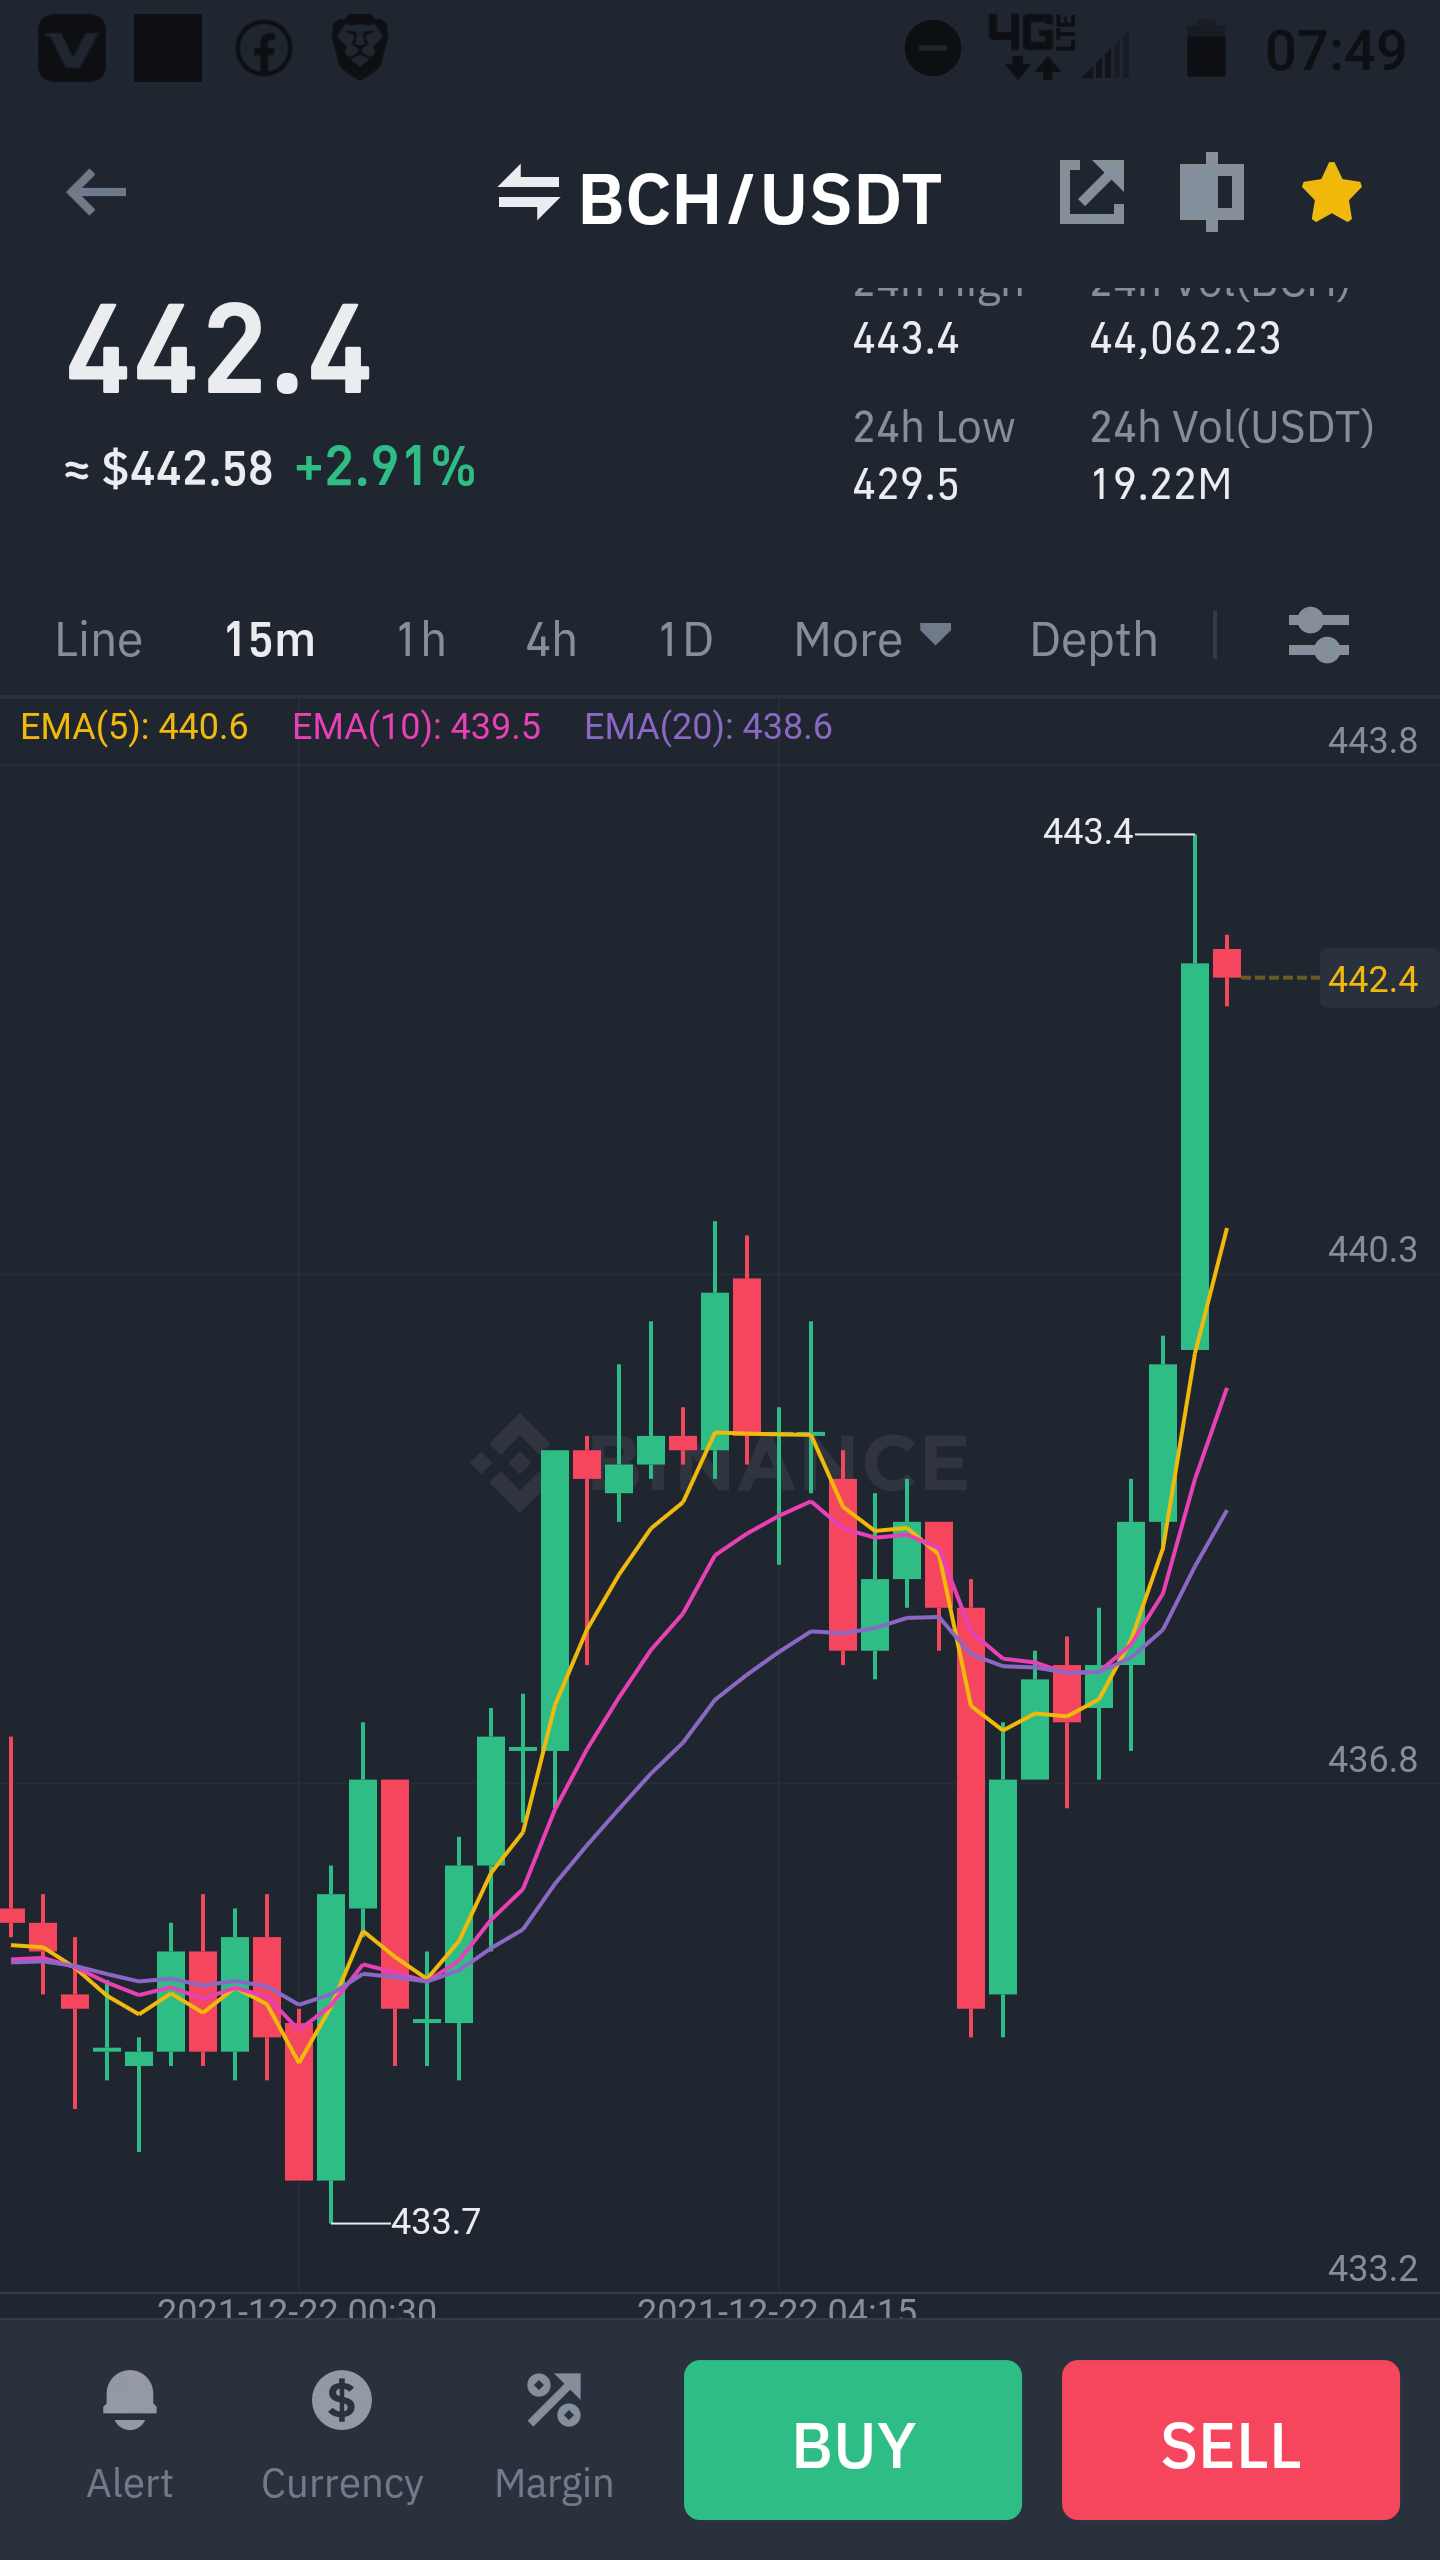
Task: Select the 1D timeframe tab
Action: pos(686,639)
